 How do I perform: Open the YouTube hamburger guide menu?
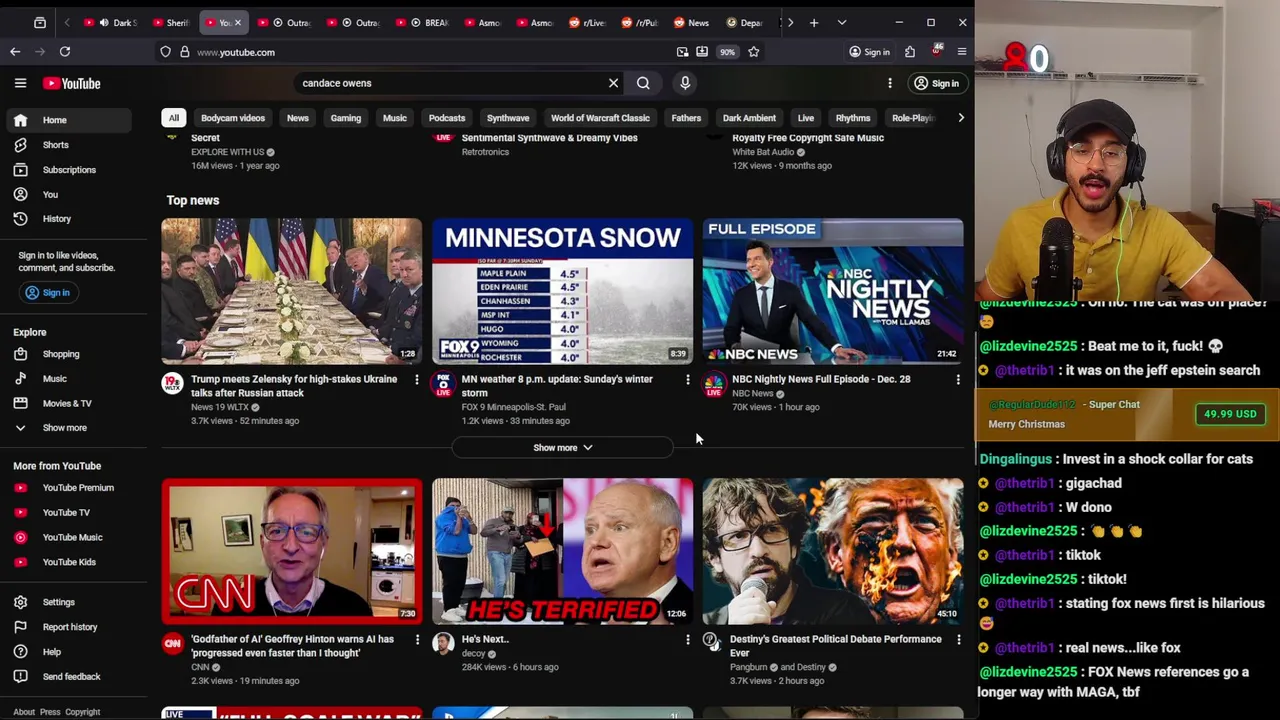pyautogui.click(x=20, y=83)
